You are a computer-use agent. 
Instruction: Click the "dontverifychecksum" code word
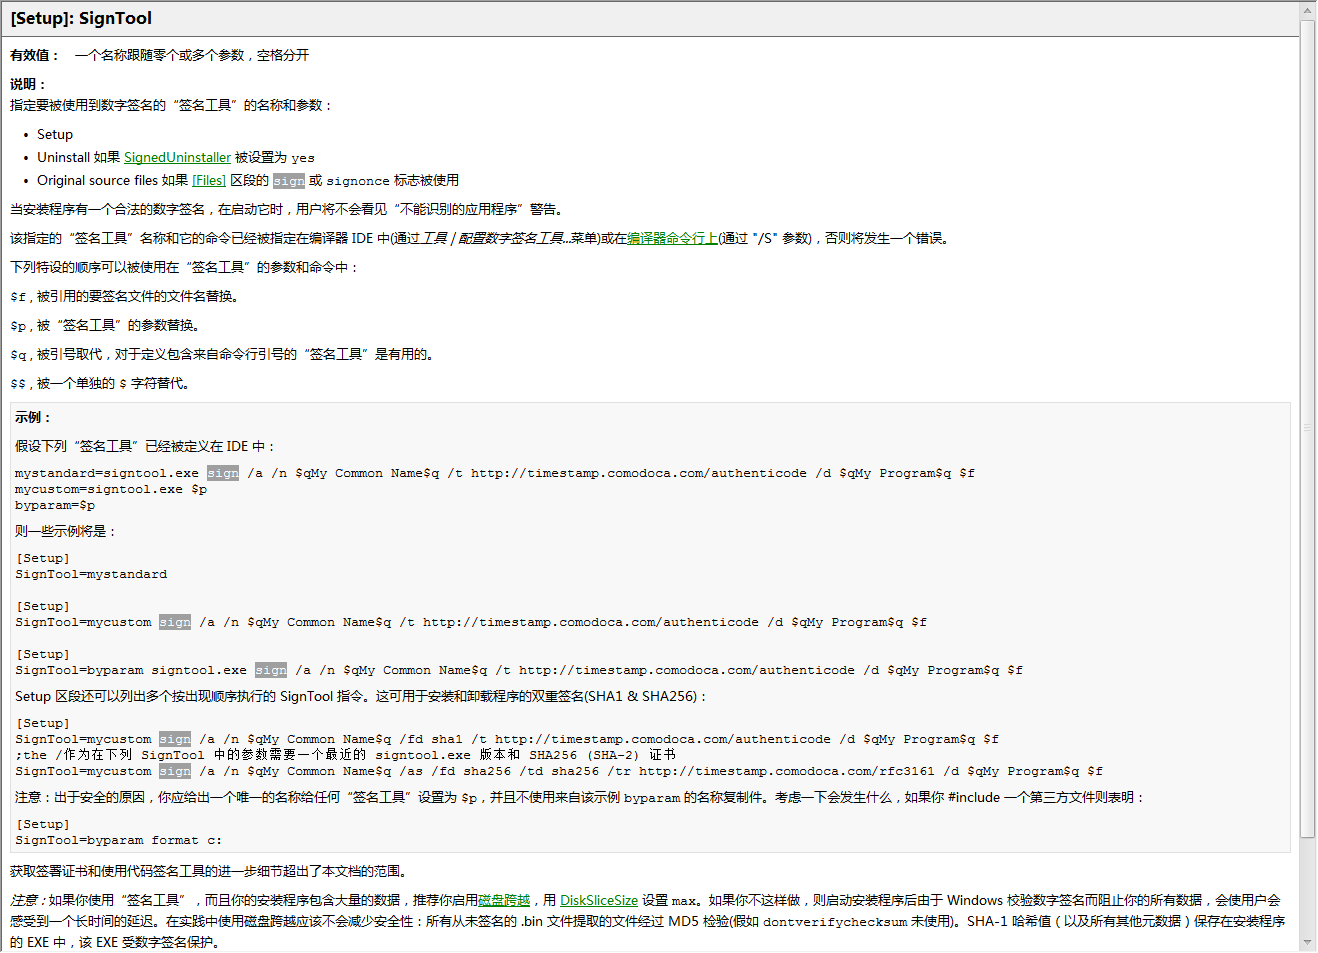pos(835,922)
